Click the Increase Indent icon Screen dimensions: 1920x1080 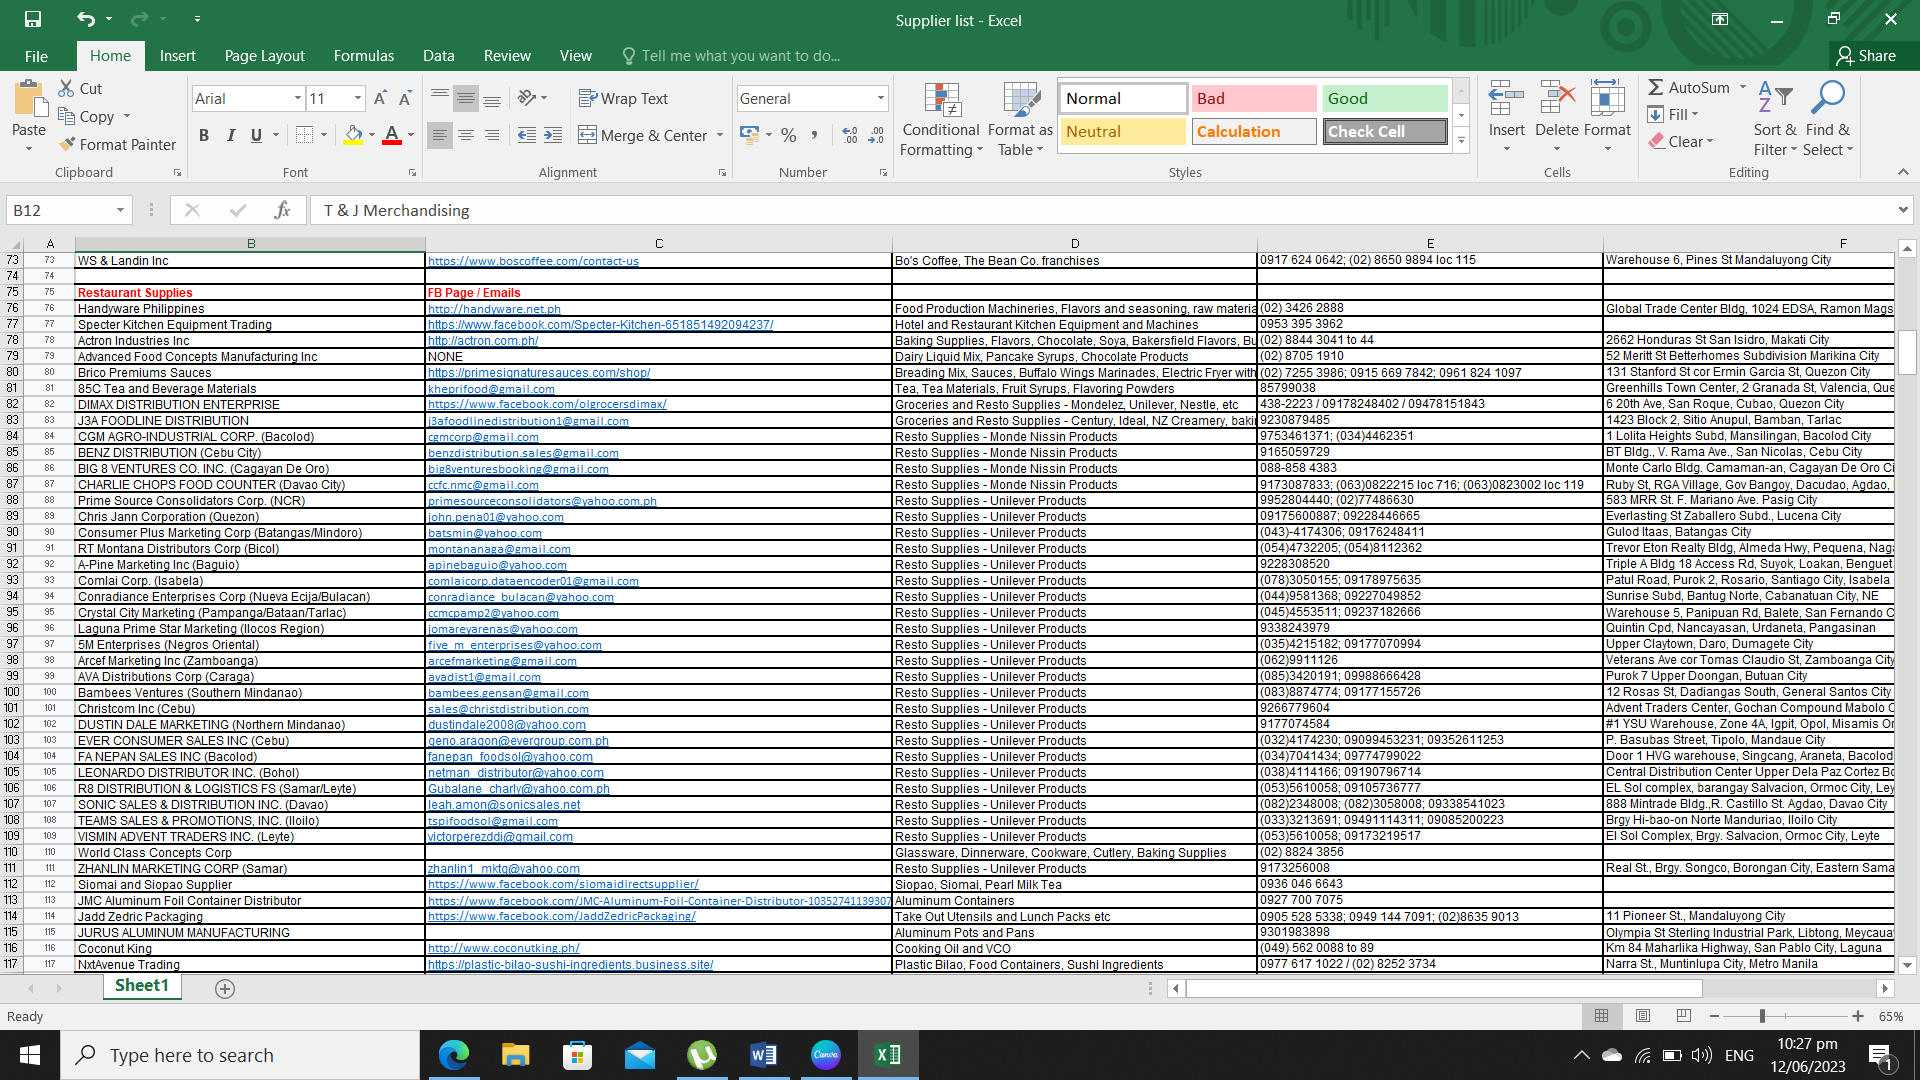click(553, 135)
